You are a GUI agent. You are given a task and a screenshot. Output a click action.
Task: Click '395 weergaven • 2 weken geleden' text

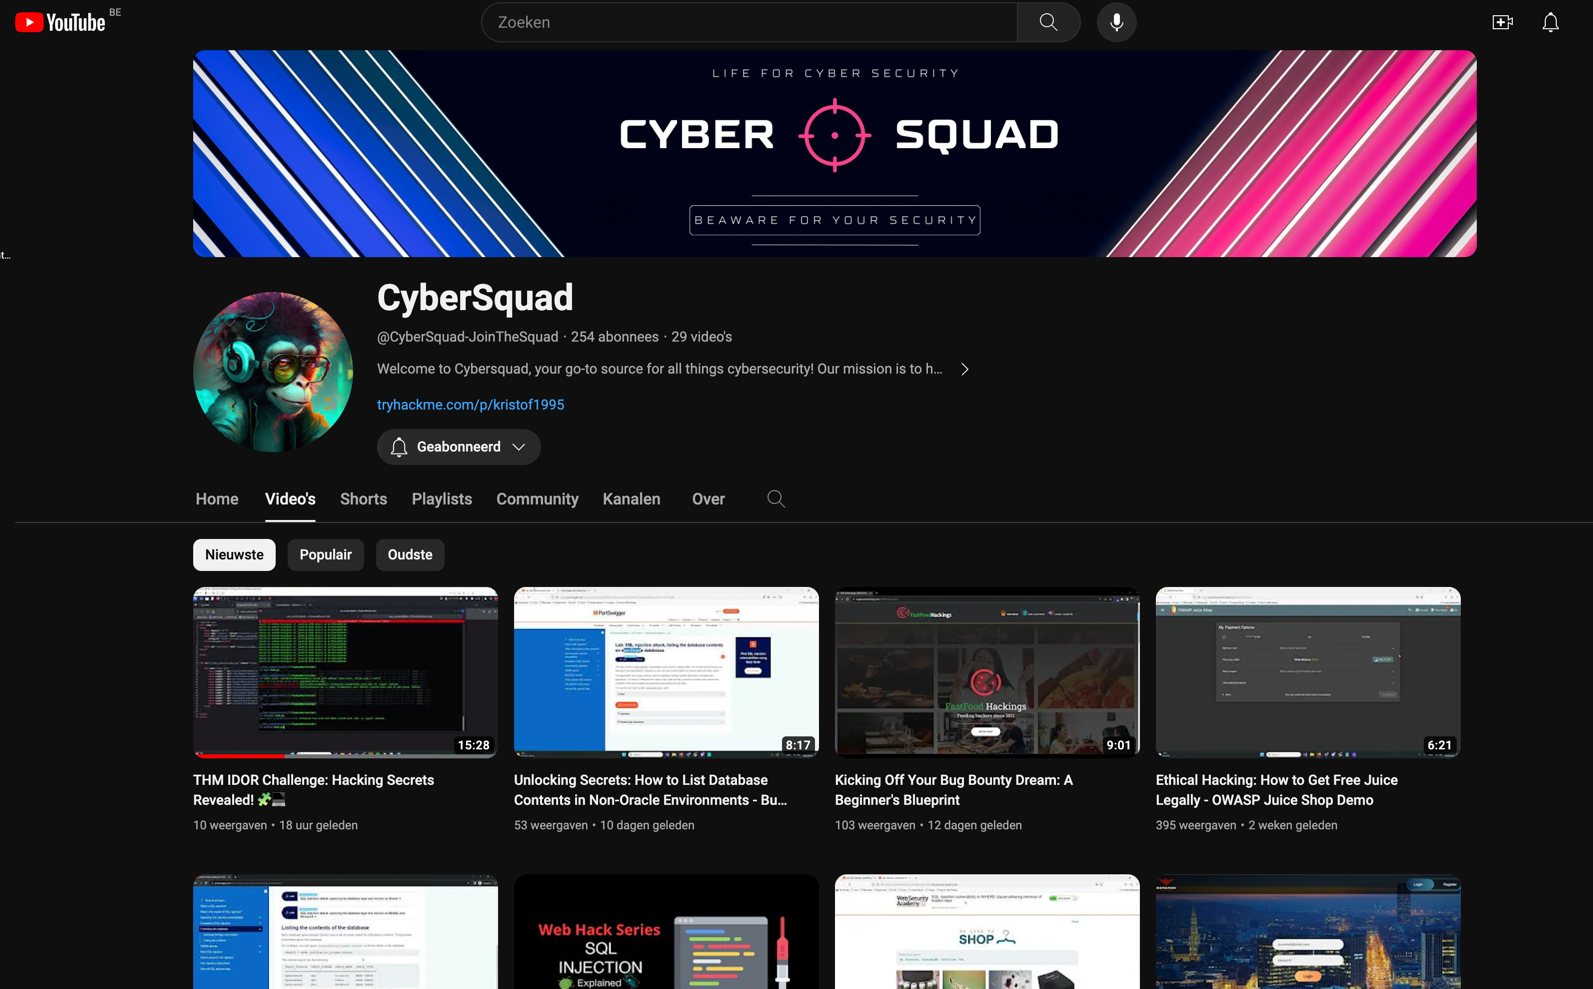(1246, 825)
